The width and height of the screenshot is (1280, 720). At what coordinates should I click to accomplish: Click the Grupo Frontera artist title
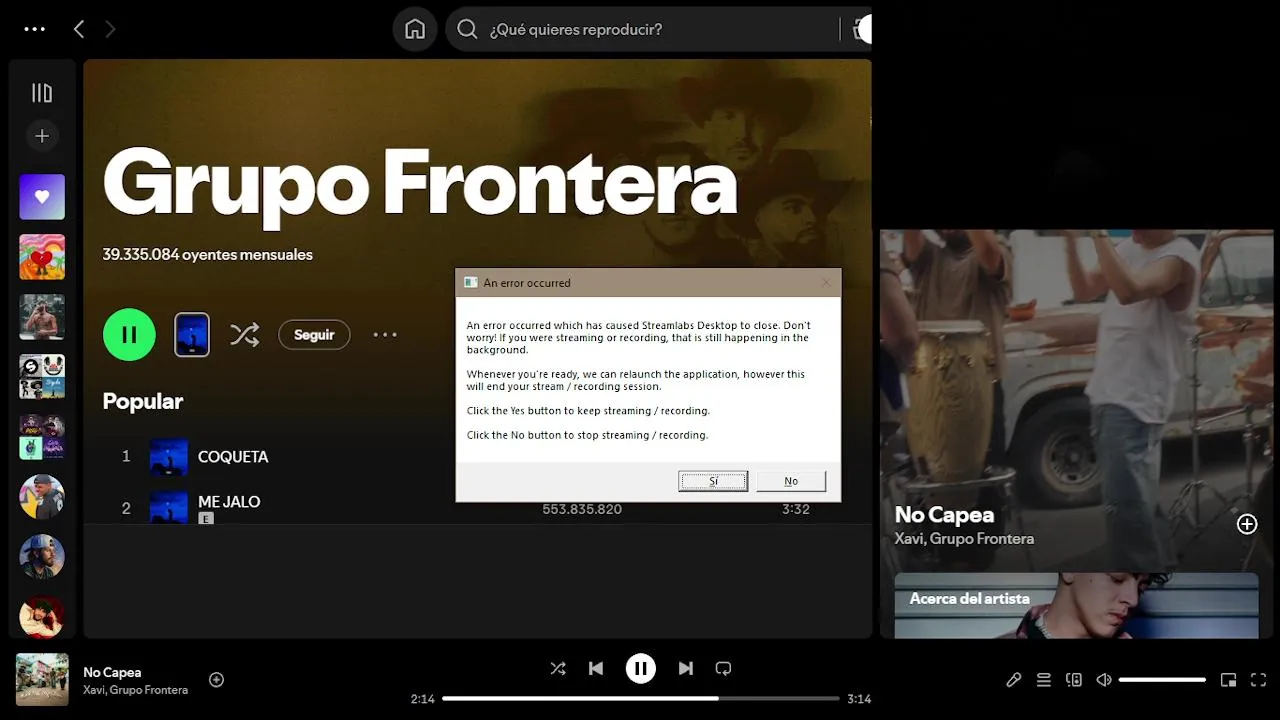point(420,185)
